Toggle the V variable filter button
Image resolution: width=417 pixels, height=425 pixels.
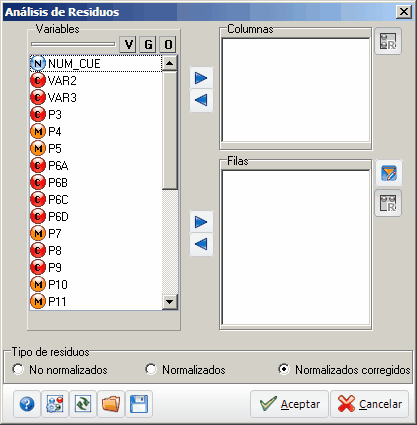[x=128, y=44]
